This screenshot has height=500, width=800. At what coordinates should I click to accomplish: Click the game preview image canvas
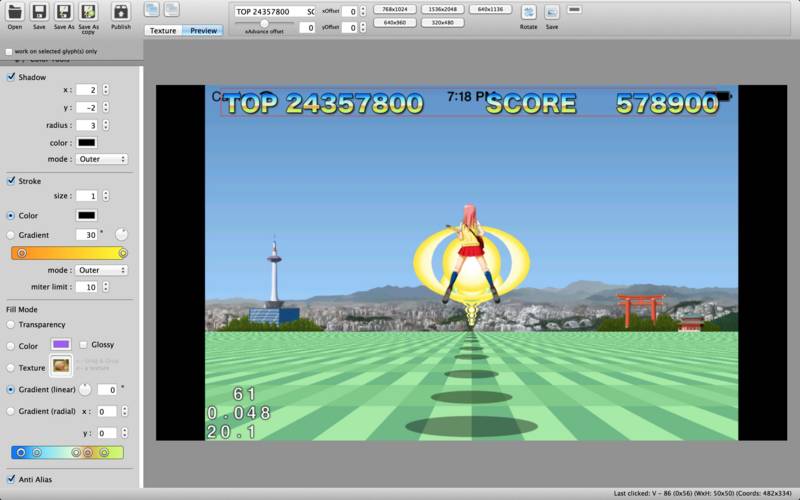[471, 262]
